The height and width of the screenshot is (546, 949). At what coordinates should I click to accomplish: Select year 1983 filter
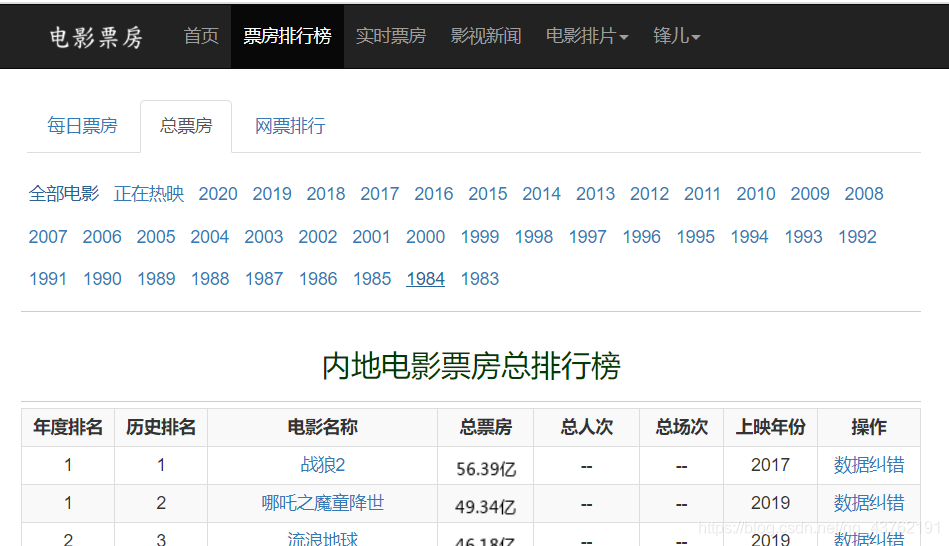point(479,279)
